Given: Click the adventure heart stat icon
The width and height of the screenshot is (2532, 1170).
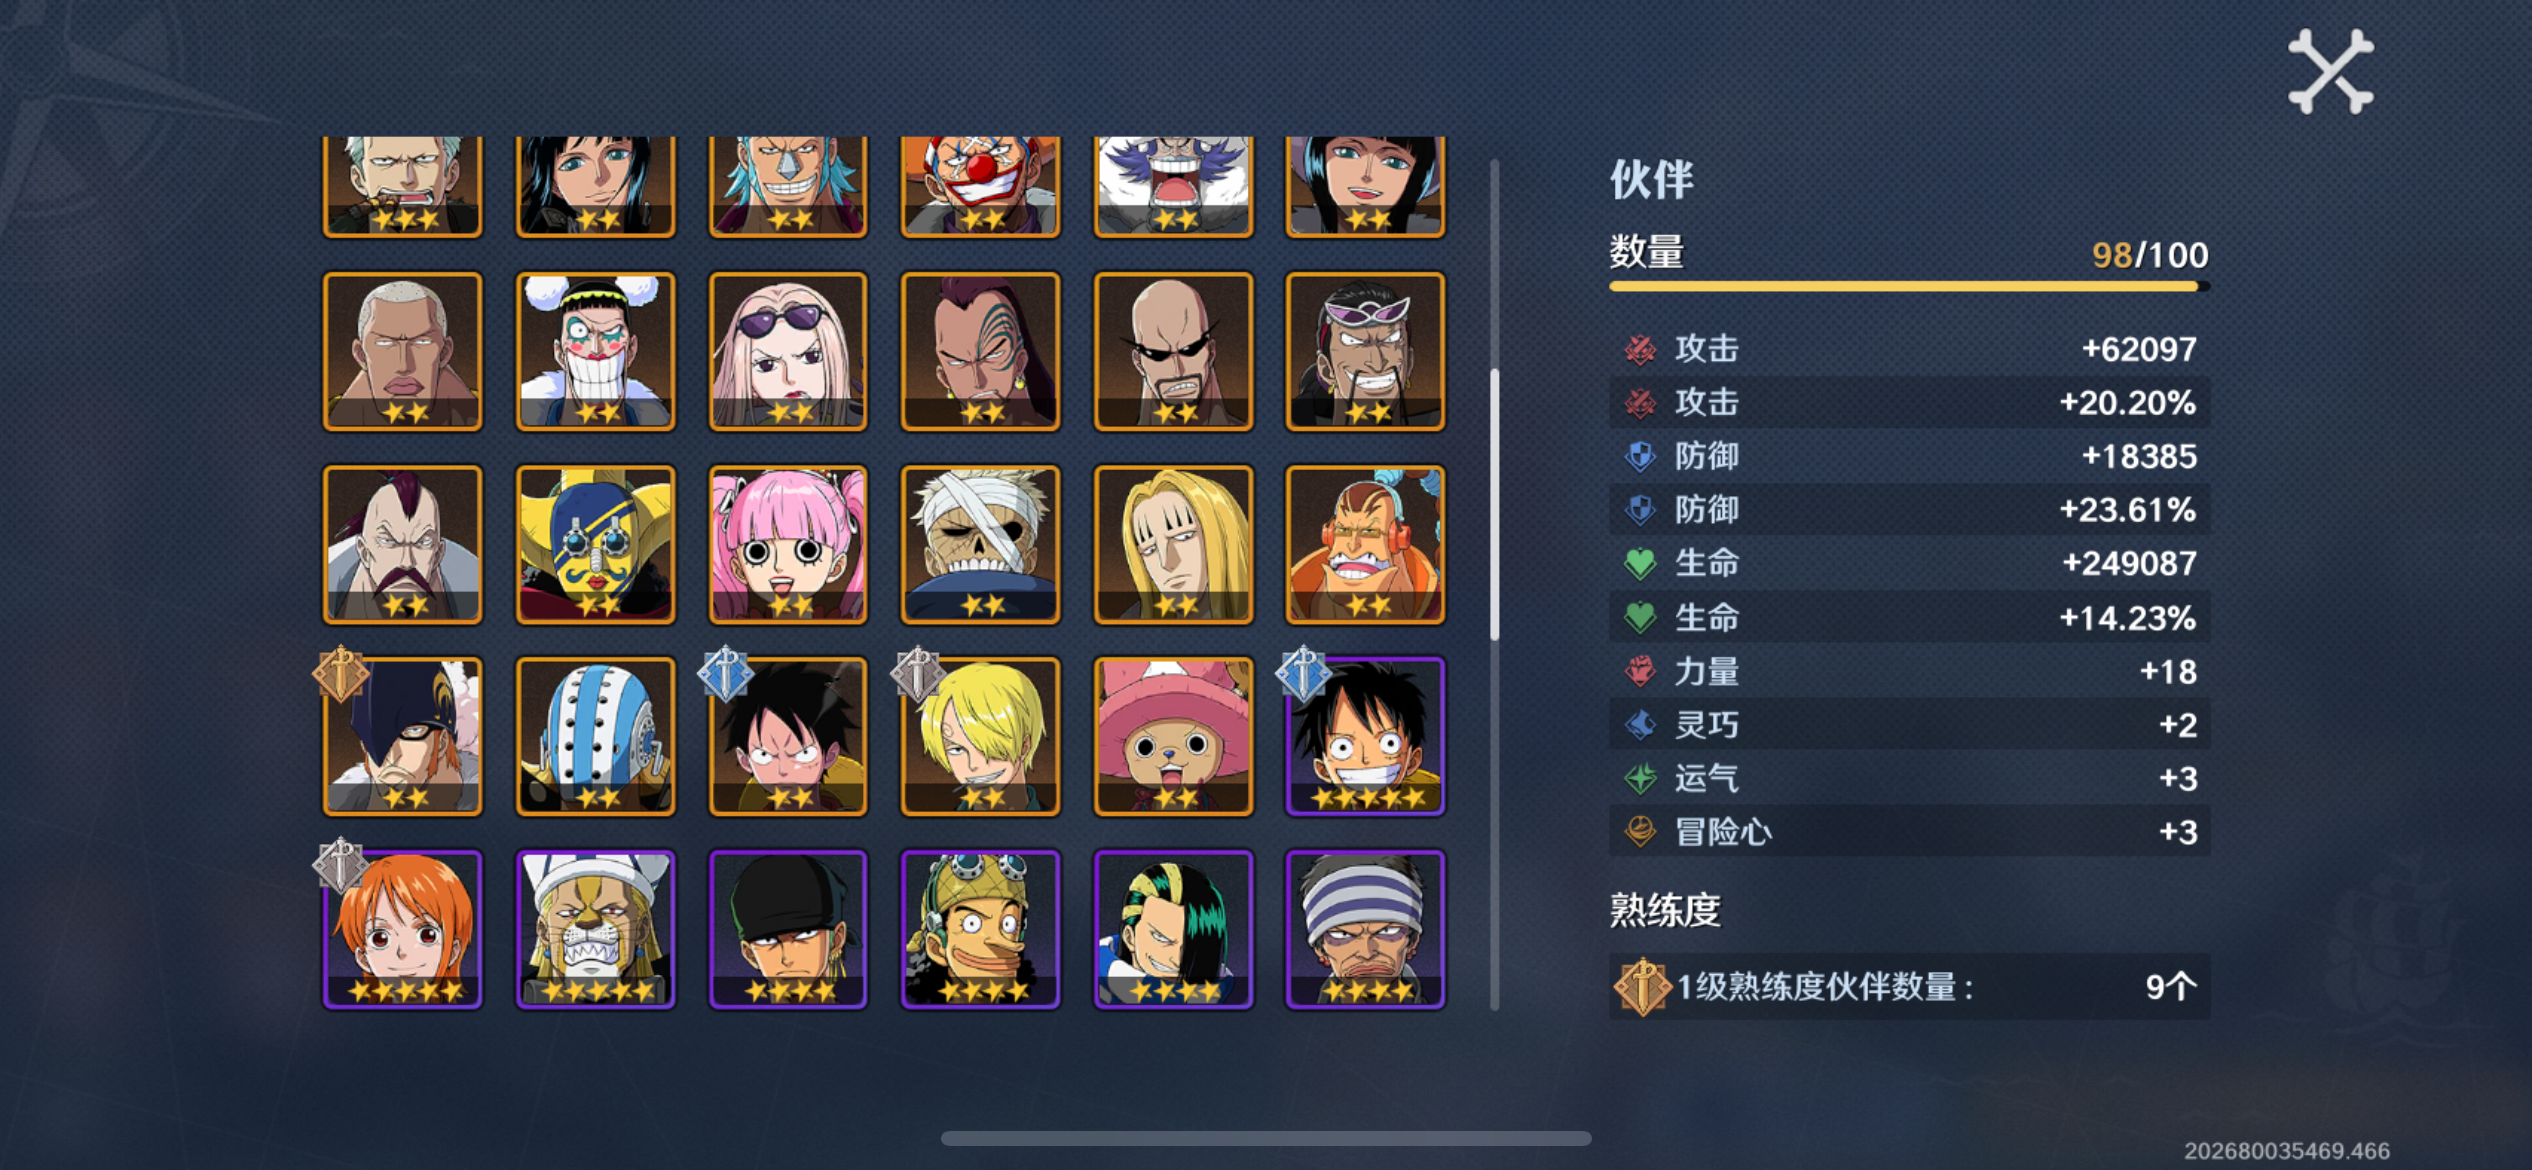Looking at the screenshot, I should click(1640, 832).
